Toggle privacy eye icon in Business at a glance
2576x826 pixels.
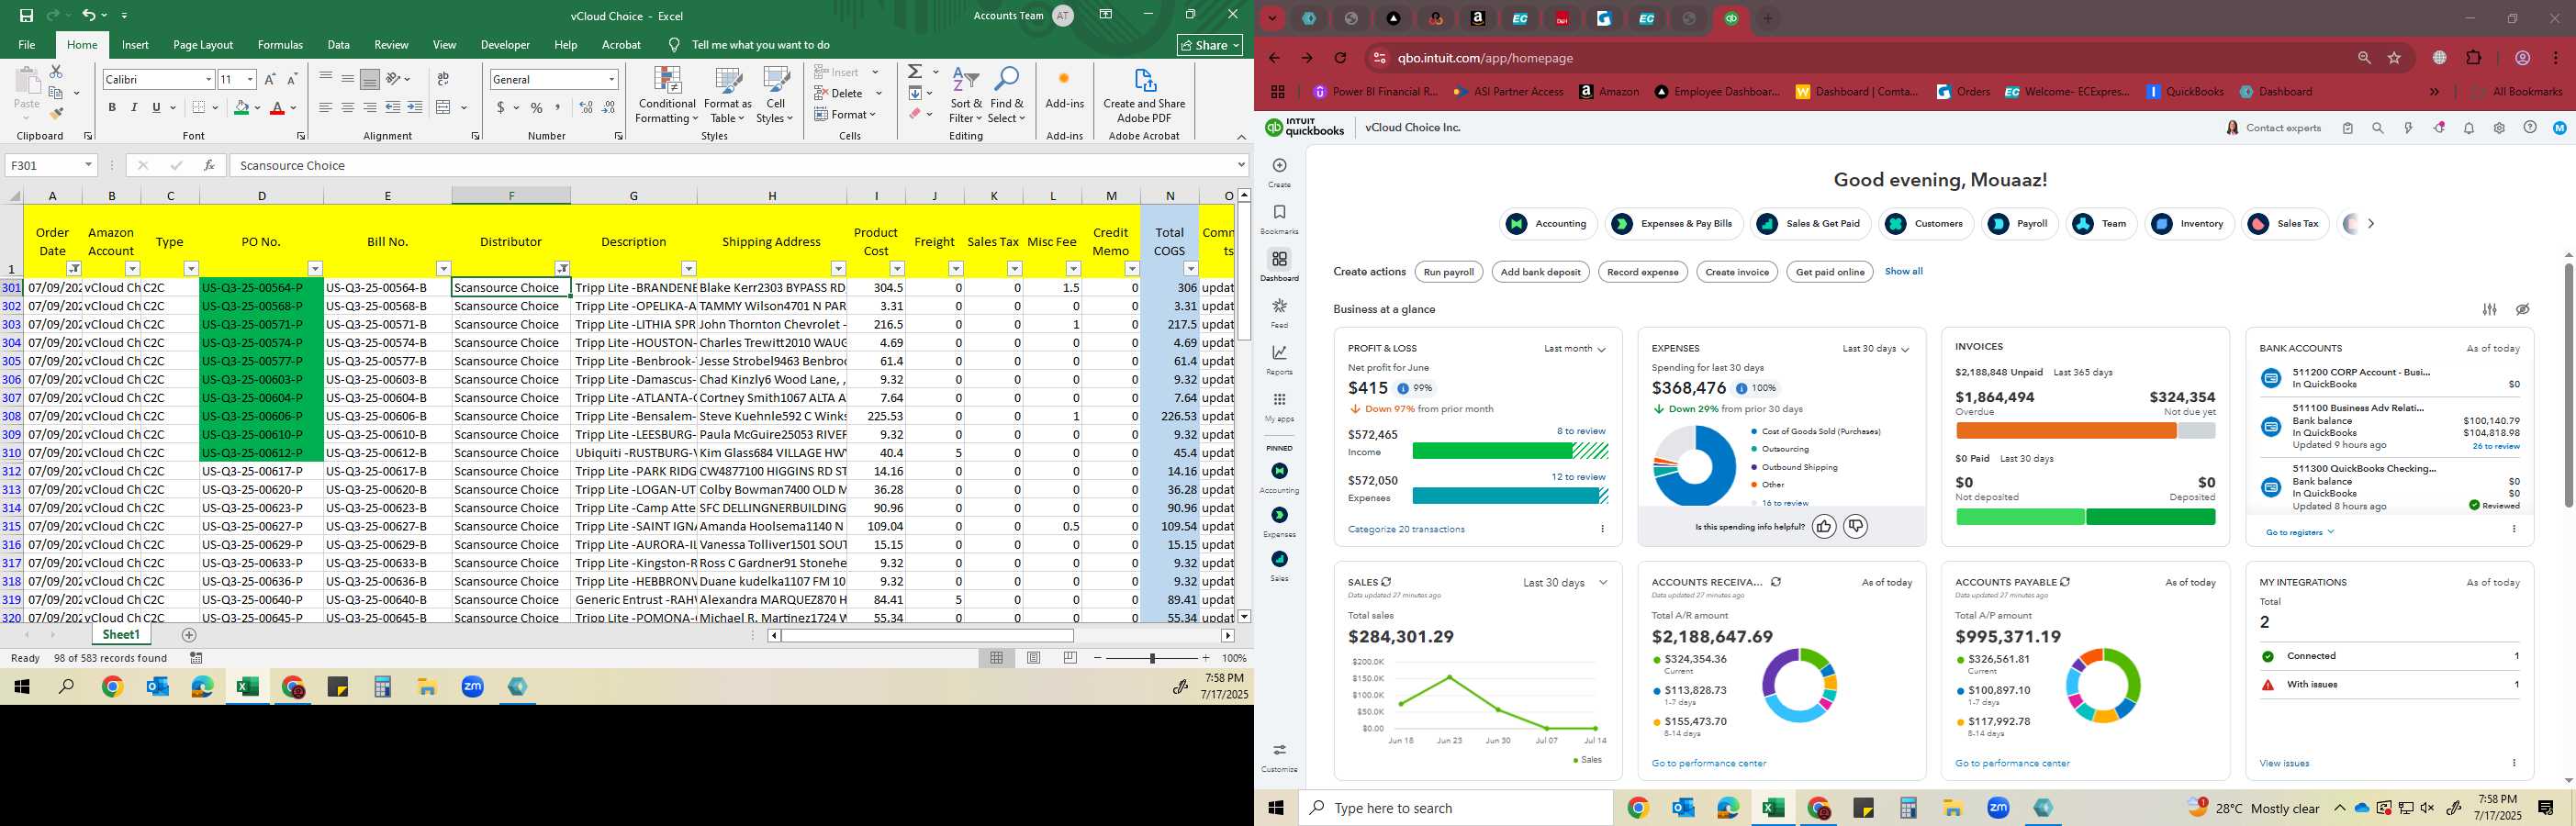[x=2523, y=309]
